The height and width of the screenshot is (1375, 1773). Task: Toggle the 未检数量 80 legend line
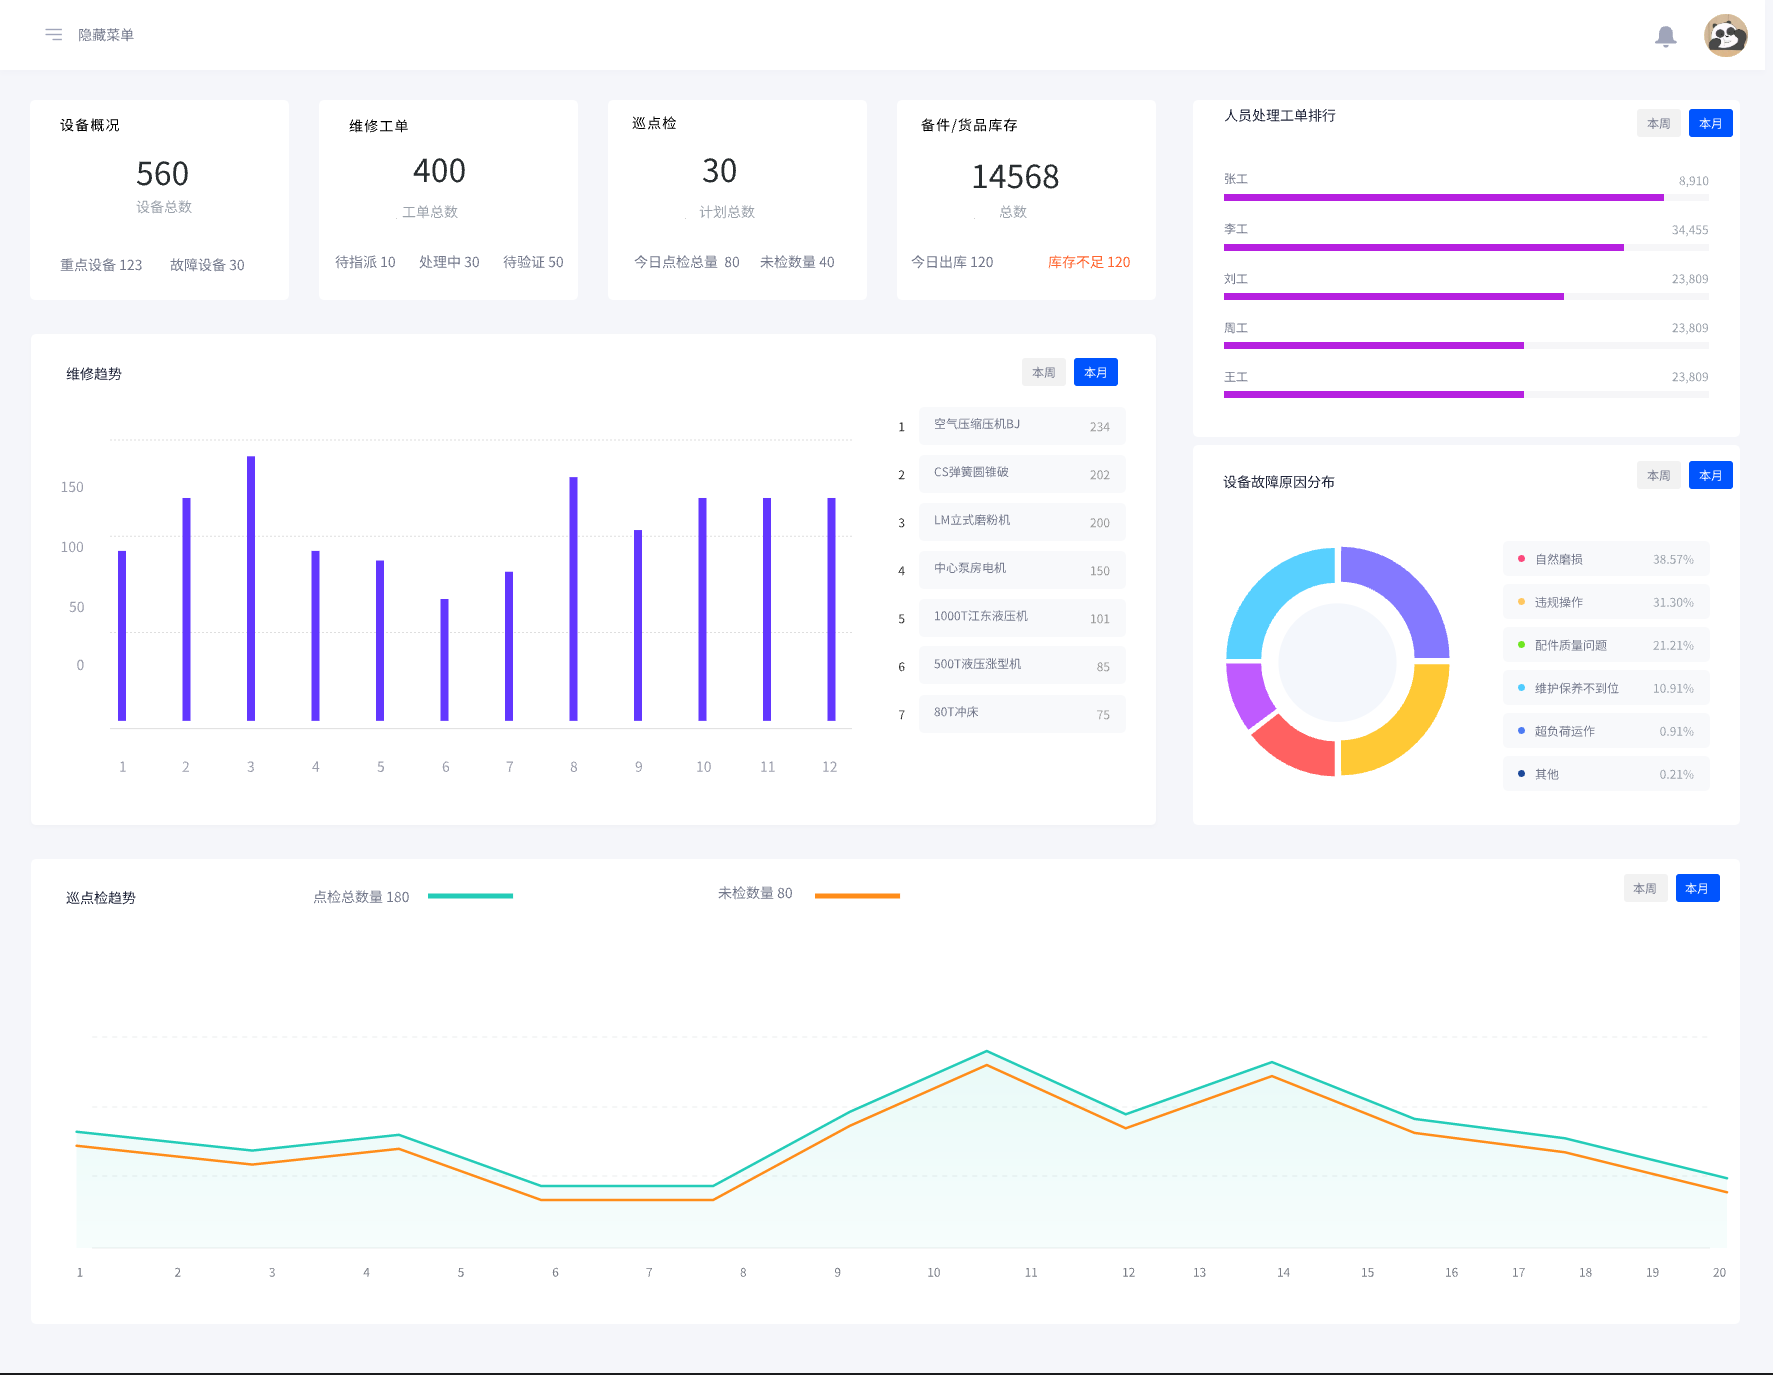(857, 896)
